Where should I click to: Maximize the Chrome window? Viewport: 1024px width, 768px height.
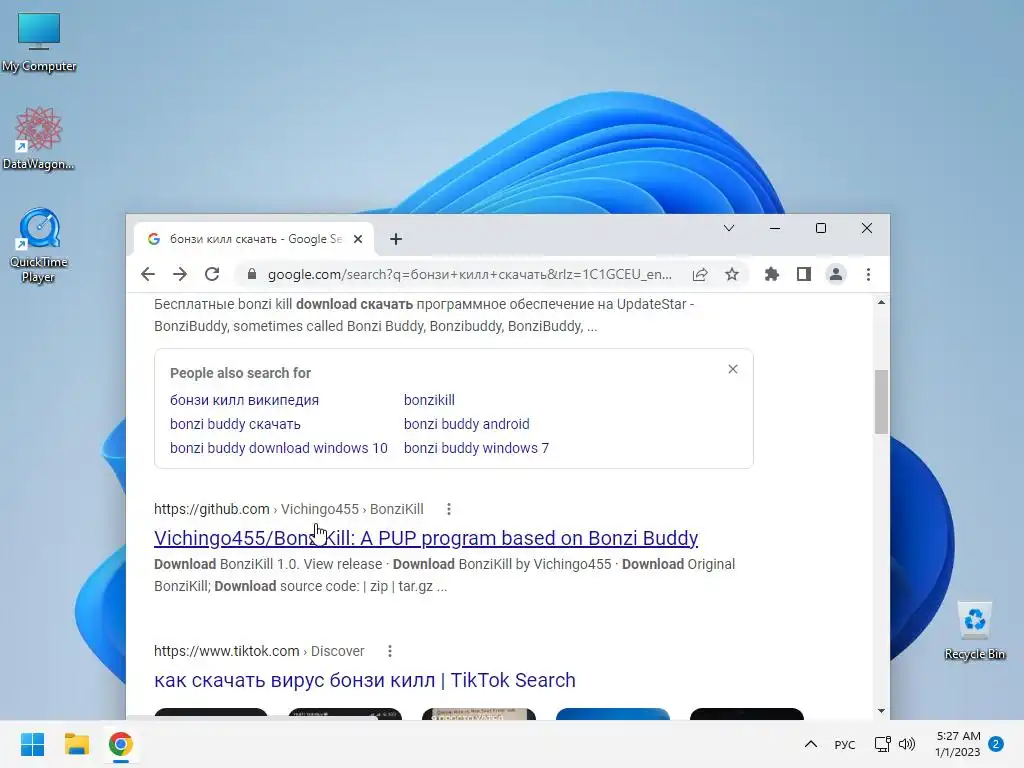coord(821,228)
